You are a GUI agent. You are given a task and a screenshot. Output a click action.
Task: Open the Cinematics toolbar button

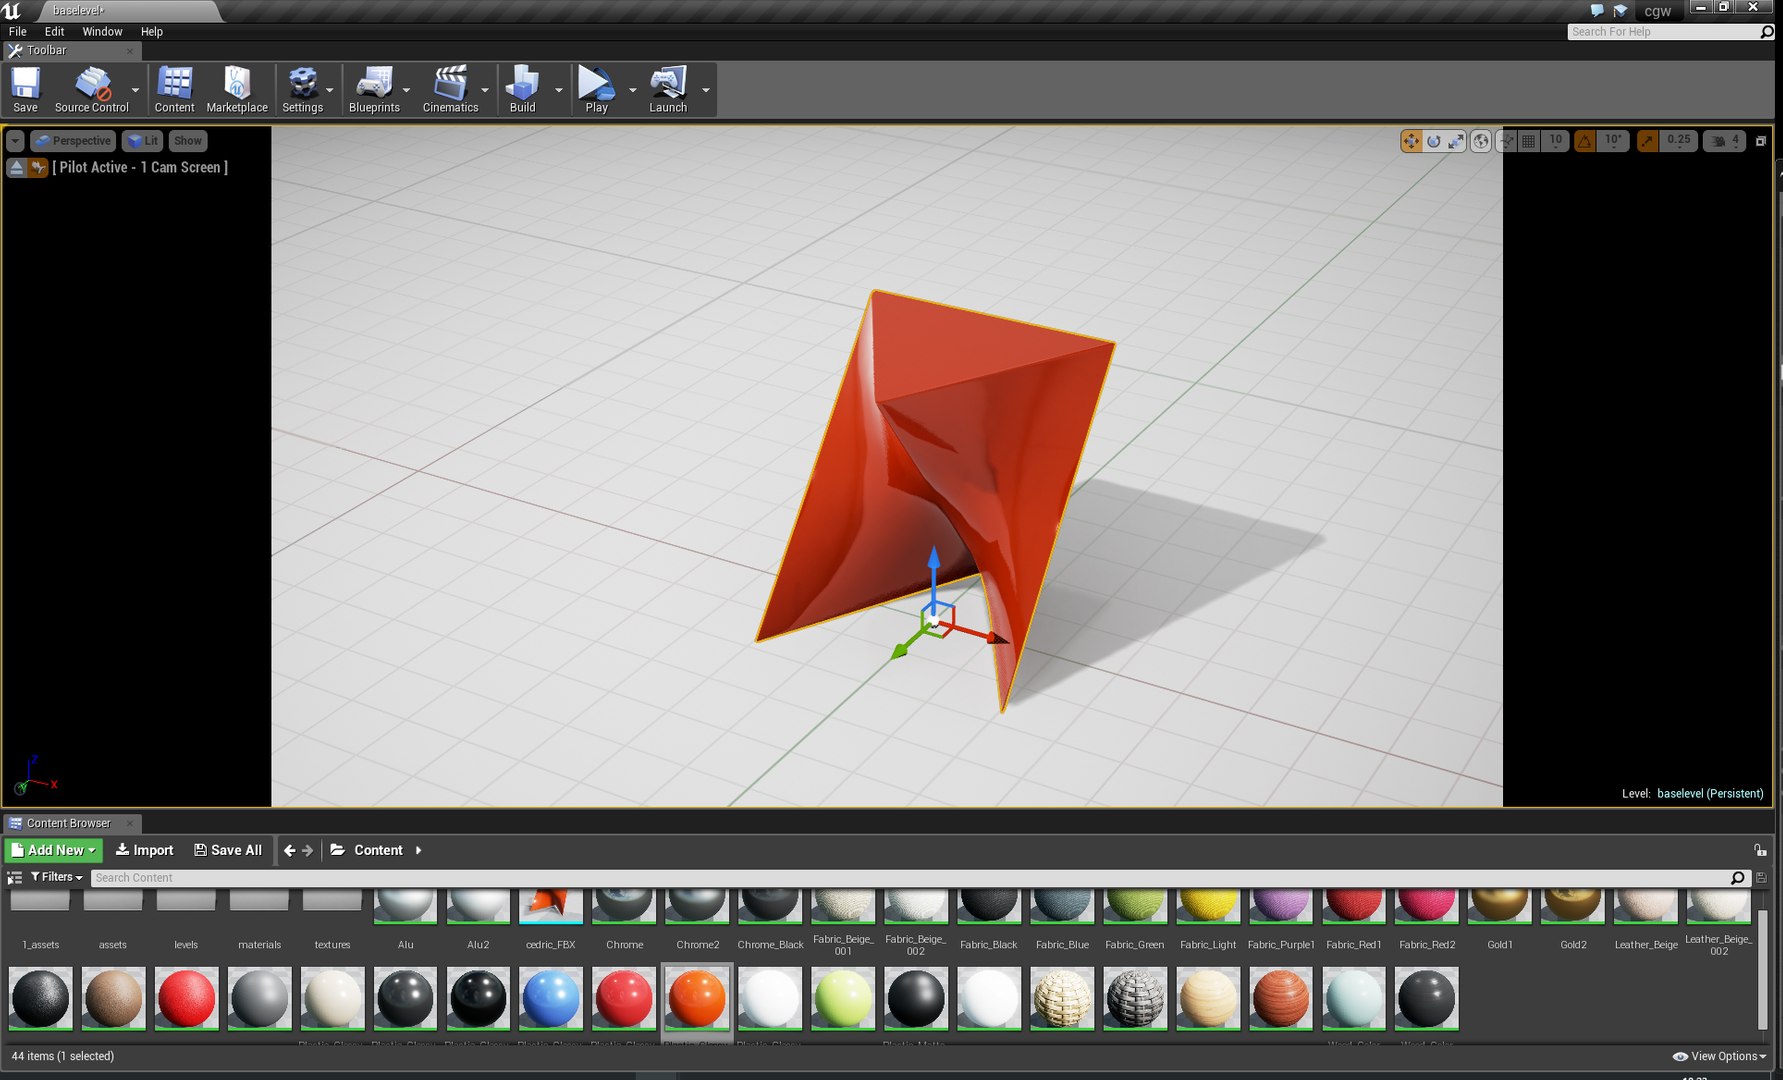point(450,90)
